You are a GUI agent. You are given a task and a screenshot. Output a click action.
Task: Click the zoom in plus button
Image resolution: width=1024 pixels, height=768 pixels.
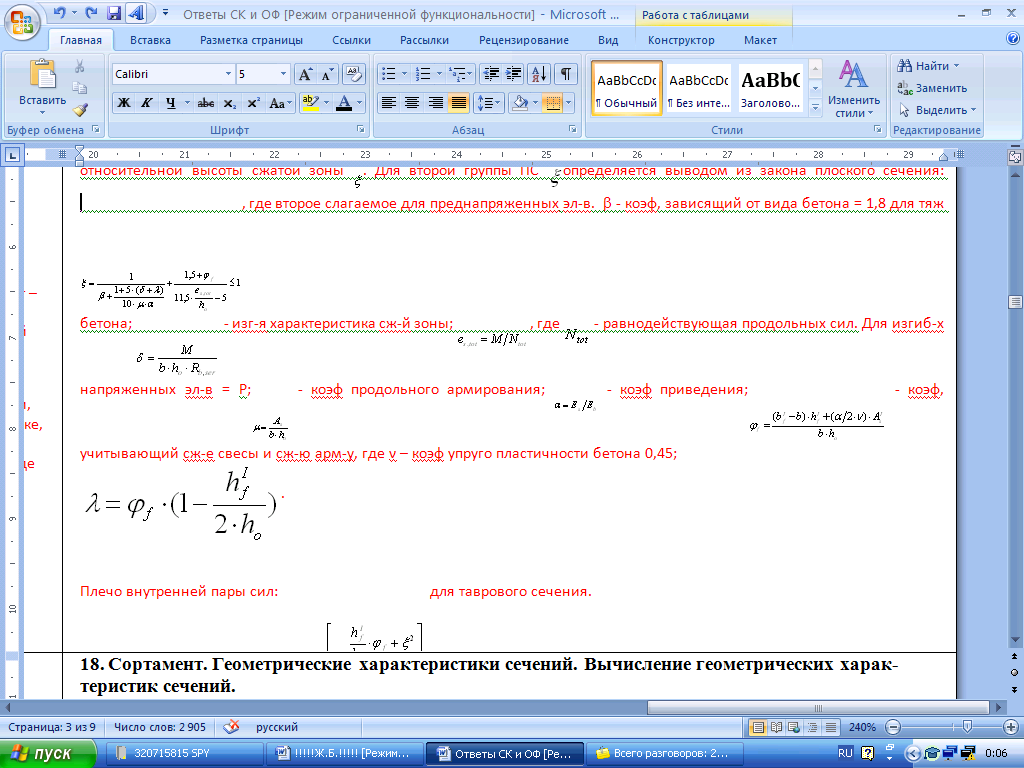(1011, 727)
